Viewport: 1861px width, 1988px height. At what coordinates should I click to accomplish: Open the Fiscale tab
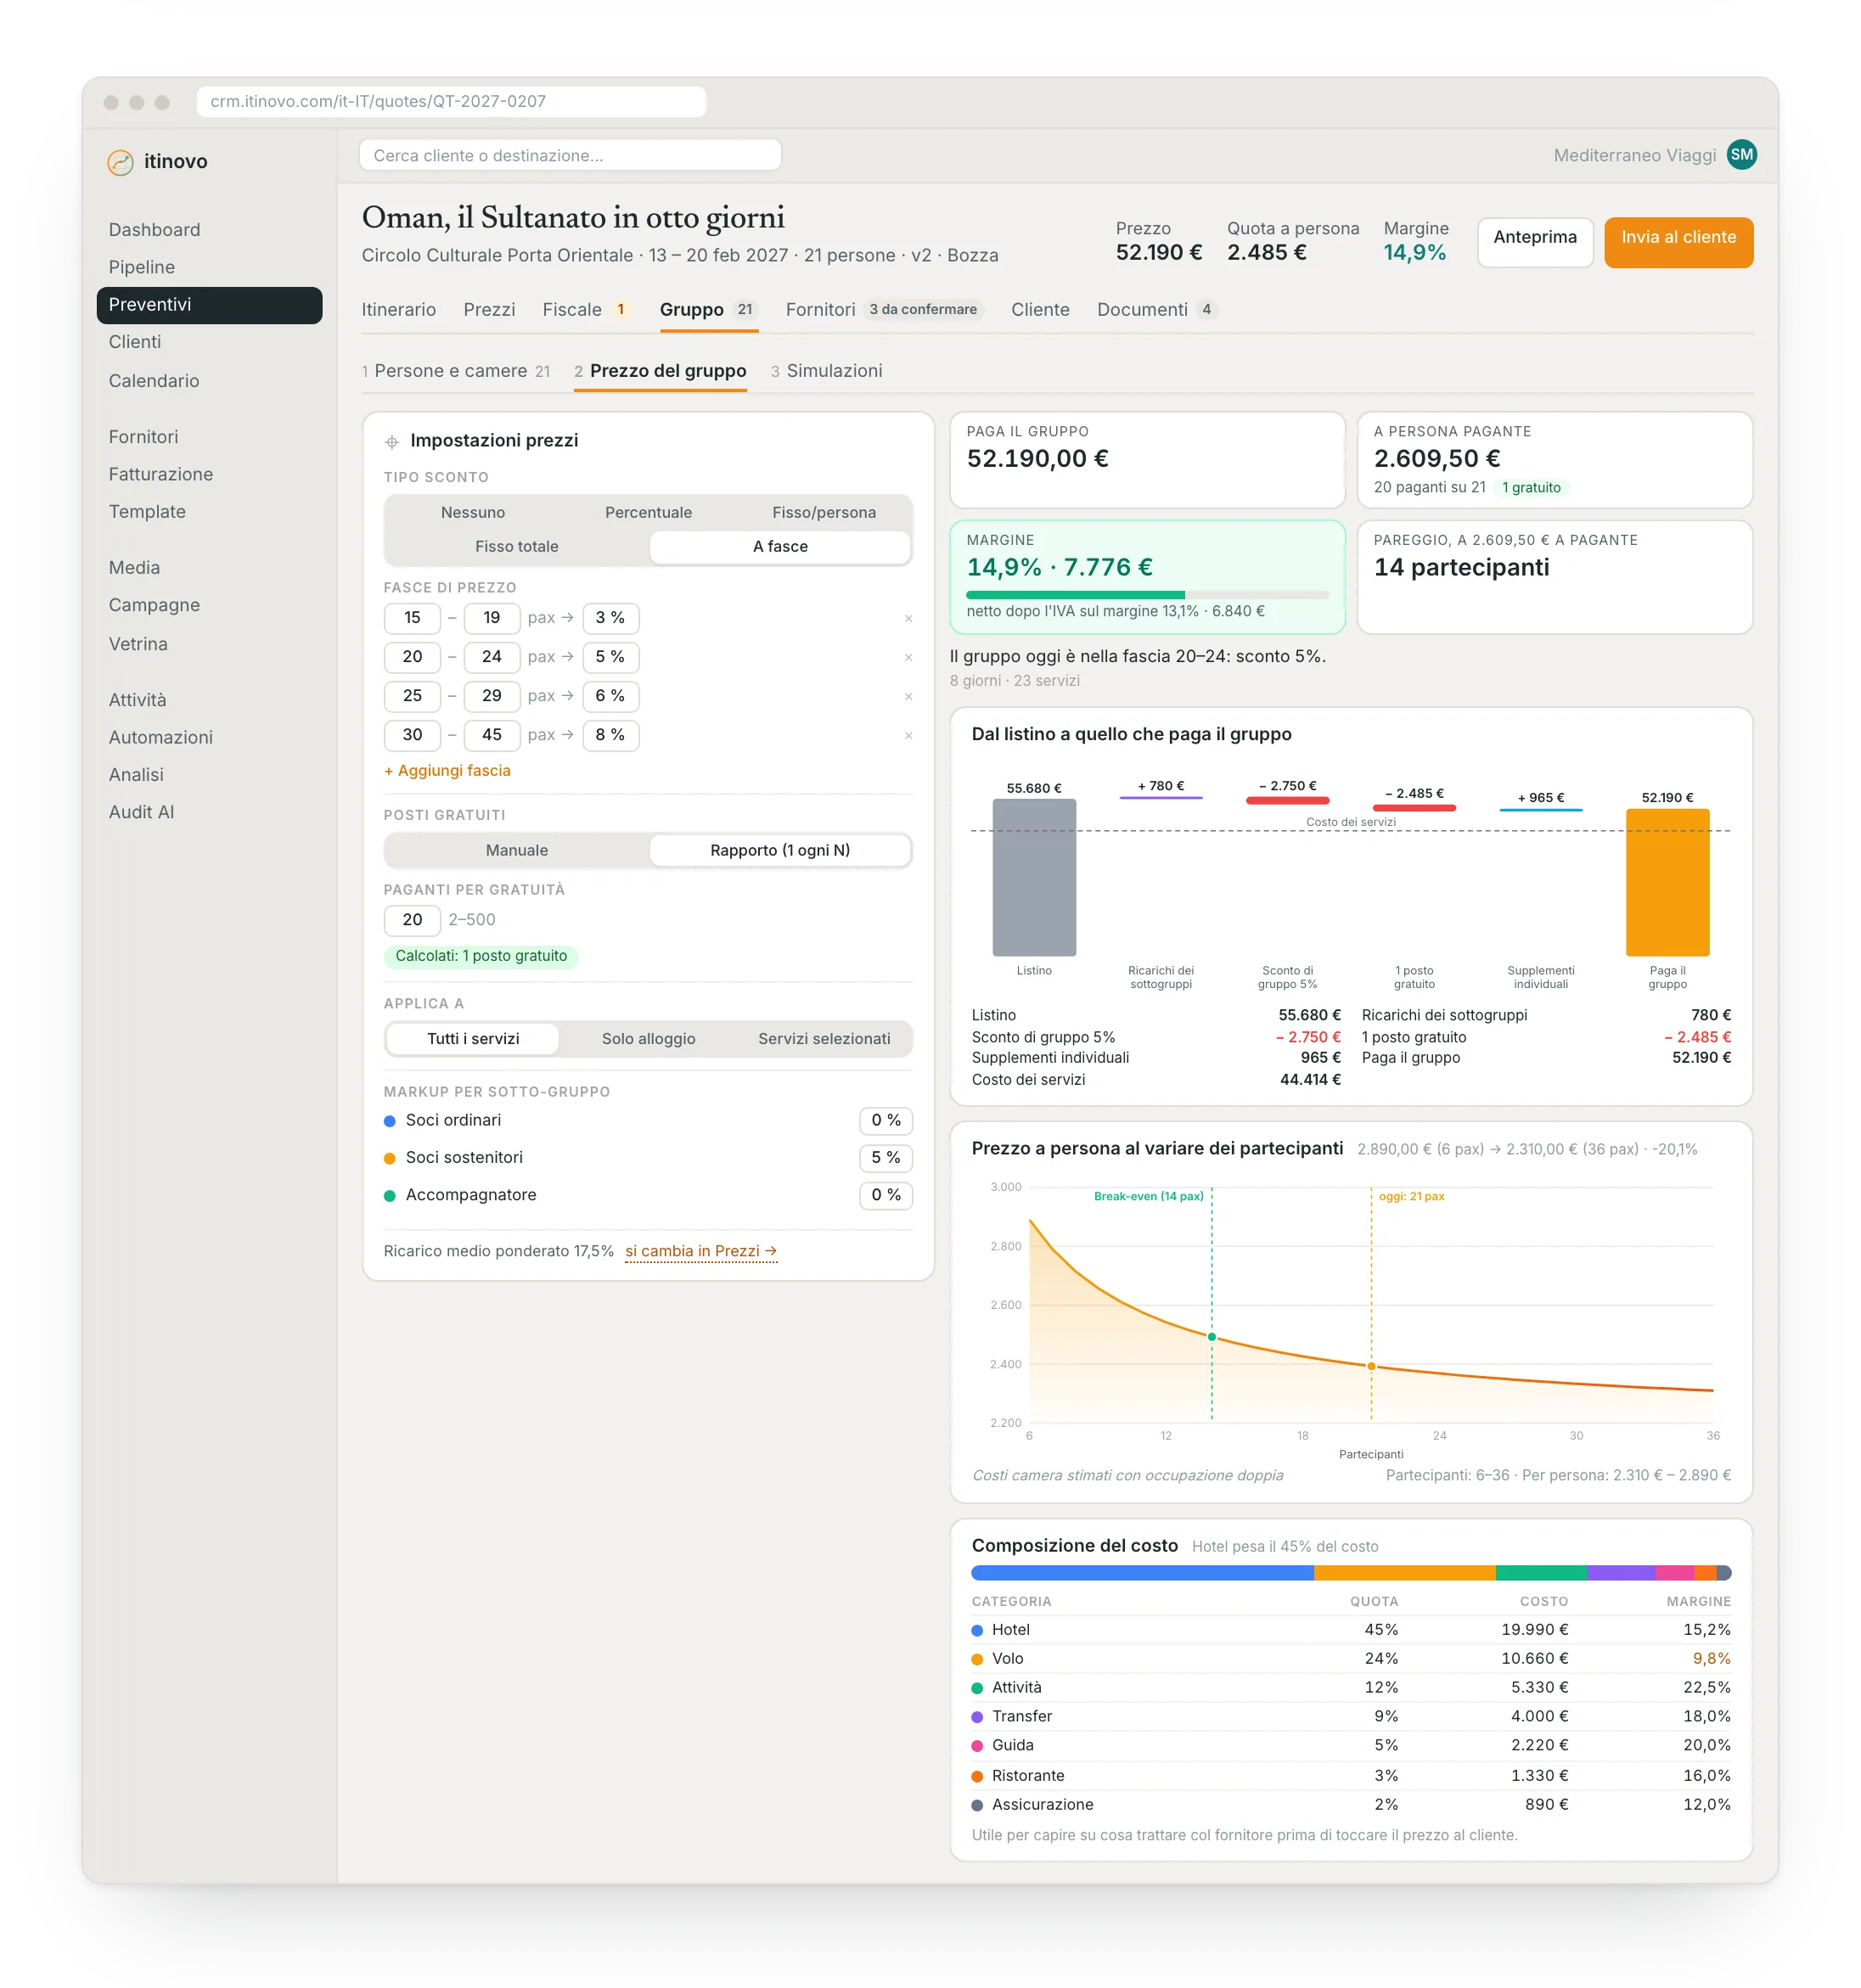[586, 310]
